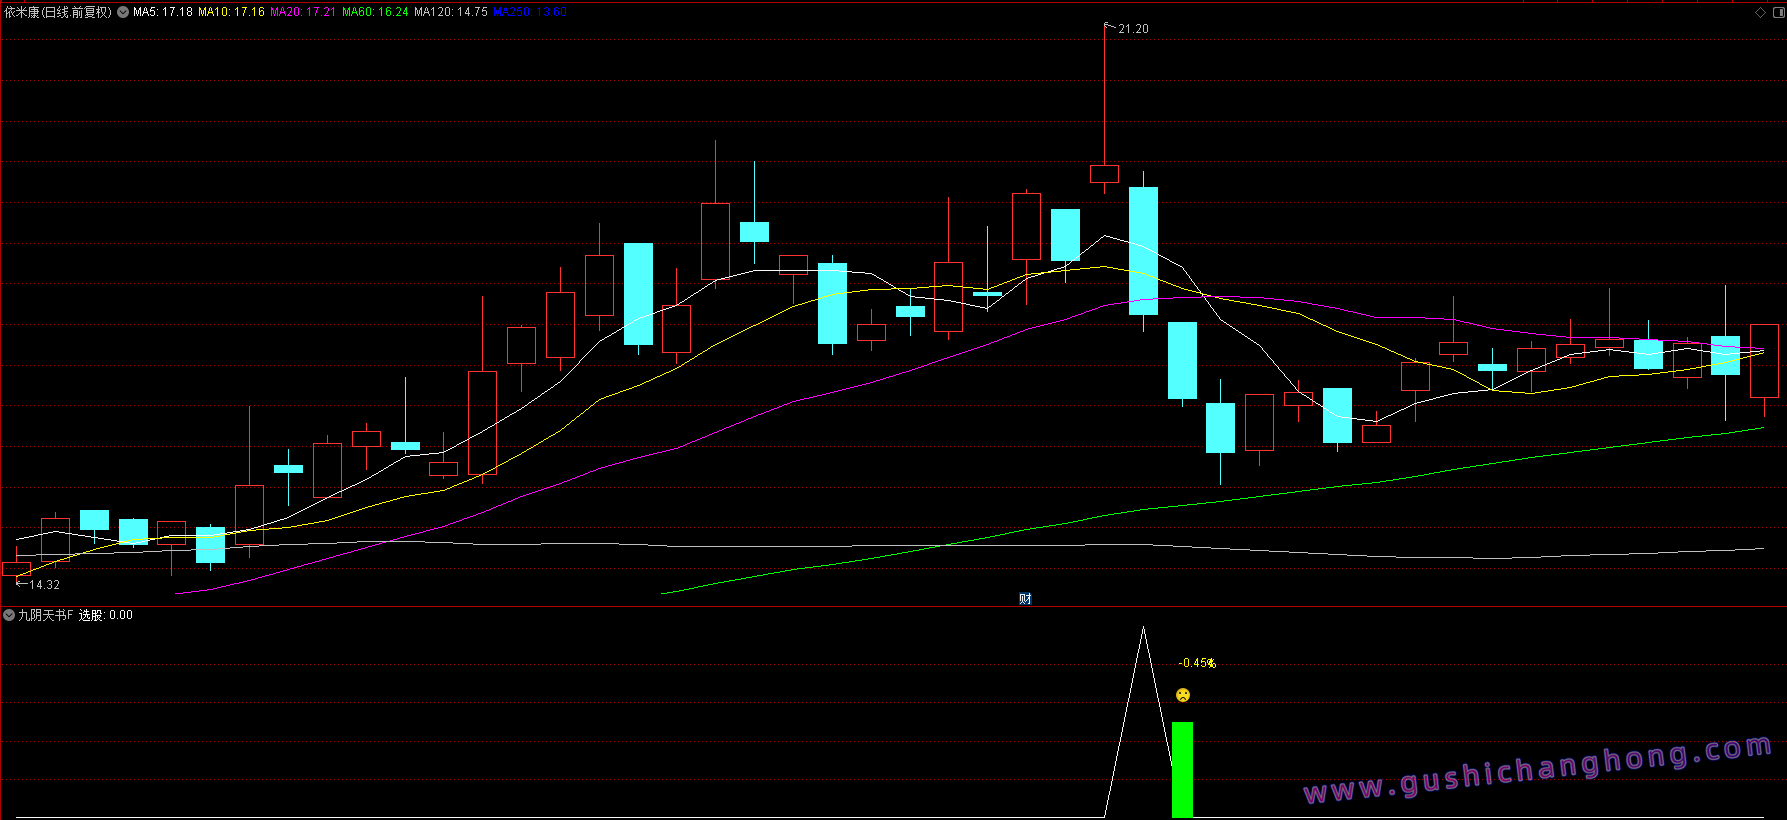The height and width of the screenshot is (820, 1787).
Task: Click the yellow MA10 label
Action: pyautogui.click(x=231, y=12)
